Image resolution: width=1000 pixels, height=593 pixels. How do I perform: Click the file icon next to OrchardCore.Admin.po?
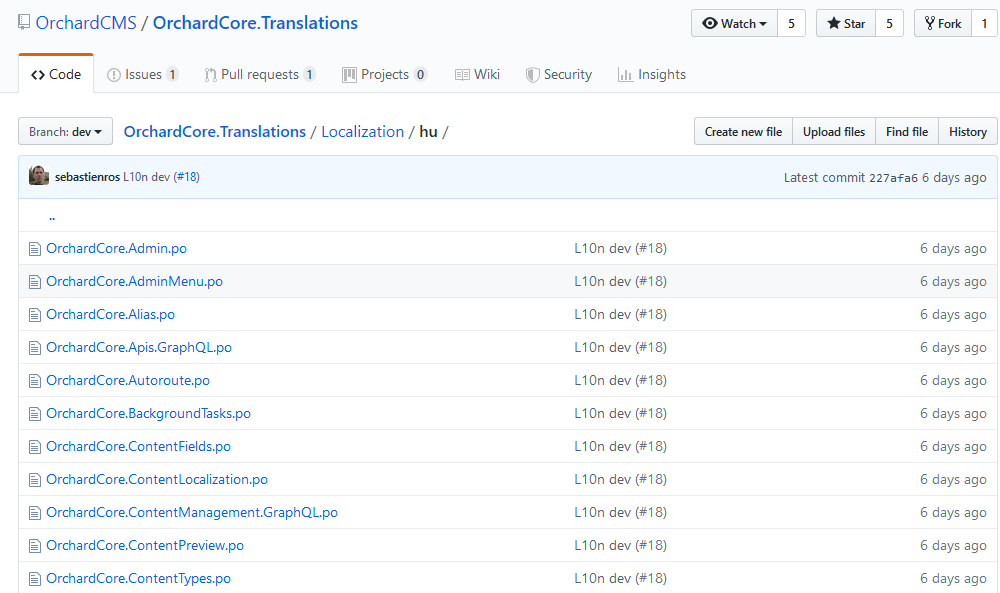point(34,249)
